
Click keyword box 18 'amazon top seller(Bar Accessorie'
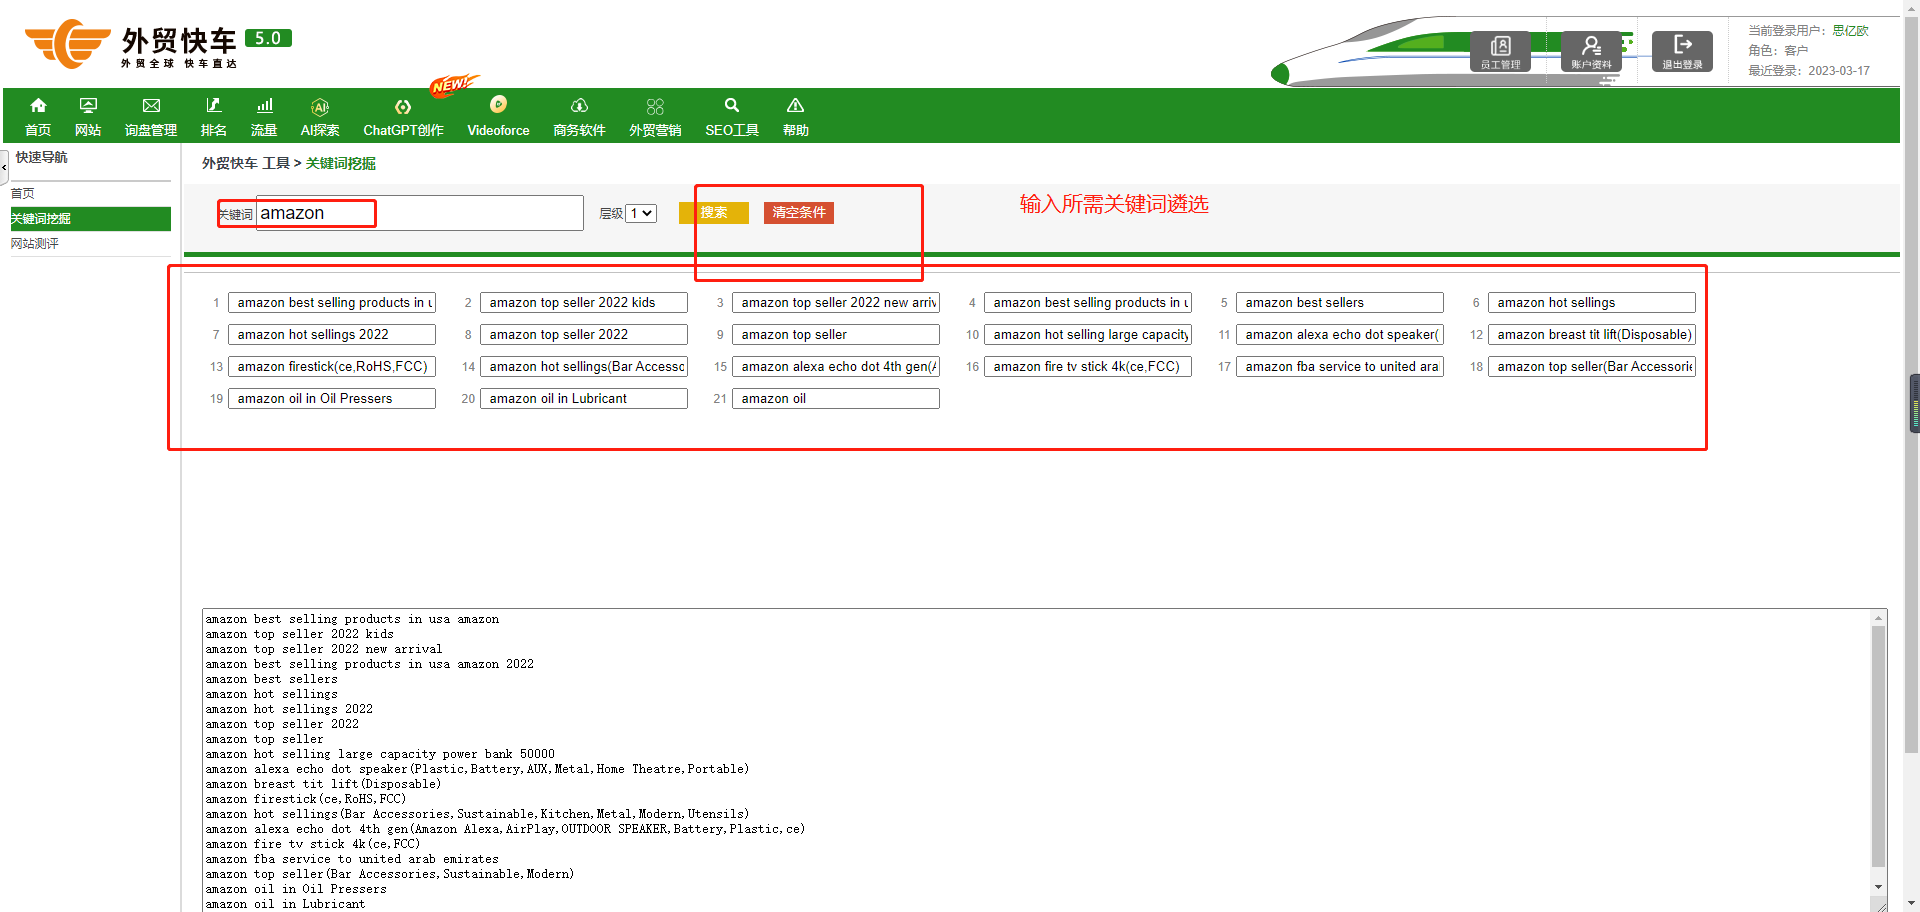(x=1592, y=366)
